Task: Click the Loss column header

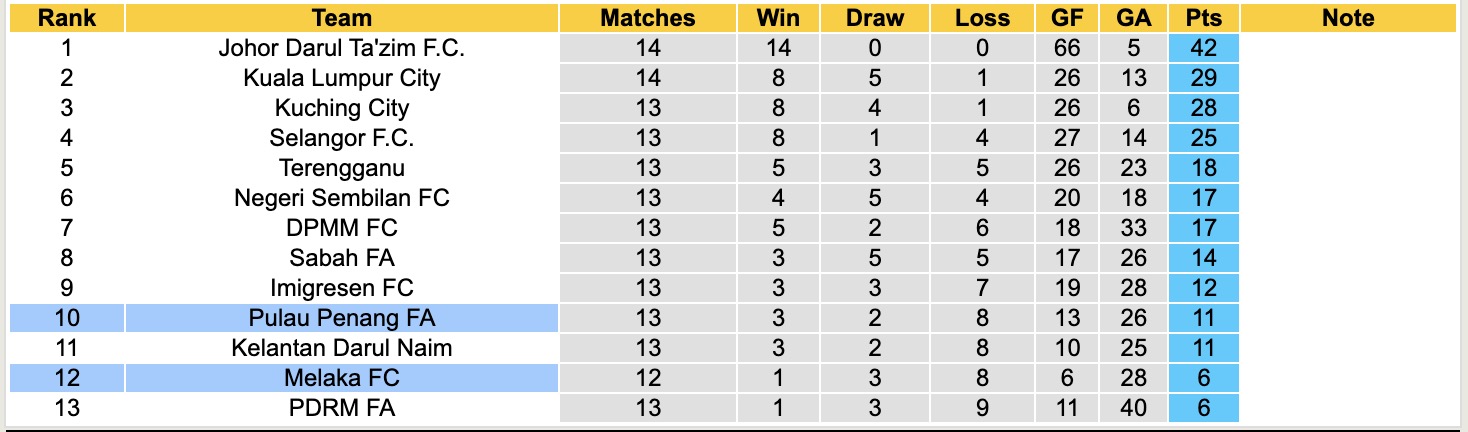Action: tap(982, 18)
